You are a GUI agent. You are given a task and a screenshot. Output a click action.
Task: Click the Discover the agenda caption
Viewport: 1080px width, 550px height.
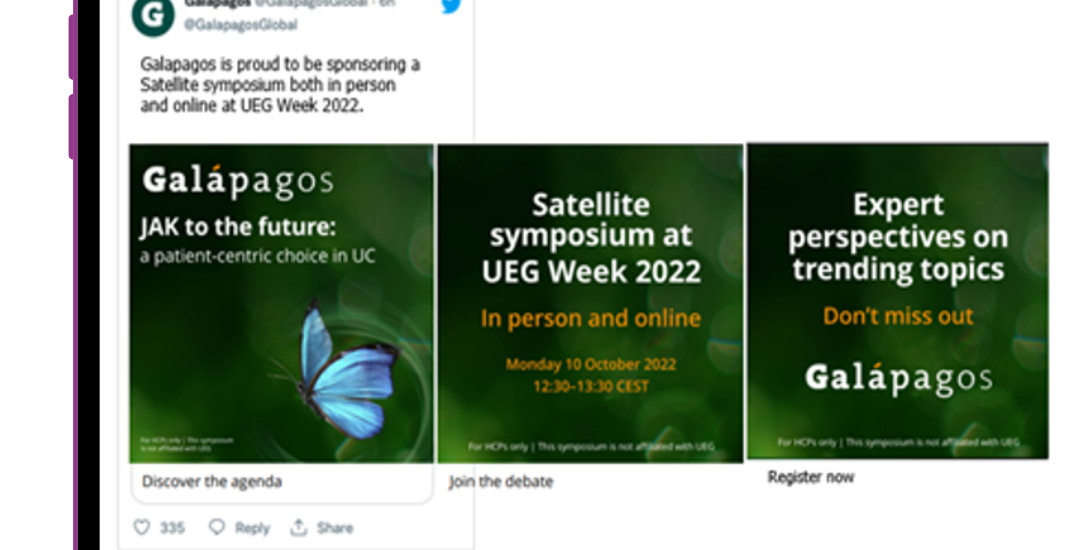click(x=211, y=481)
